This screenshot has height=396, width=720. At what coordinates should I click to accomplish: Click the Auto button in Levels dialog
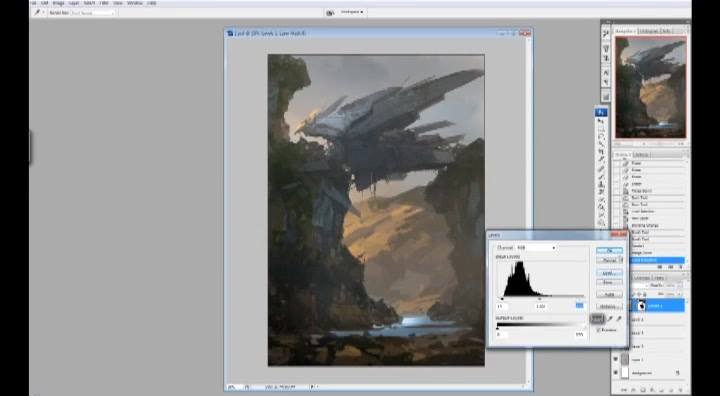[x=609, y=294]
